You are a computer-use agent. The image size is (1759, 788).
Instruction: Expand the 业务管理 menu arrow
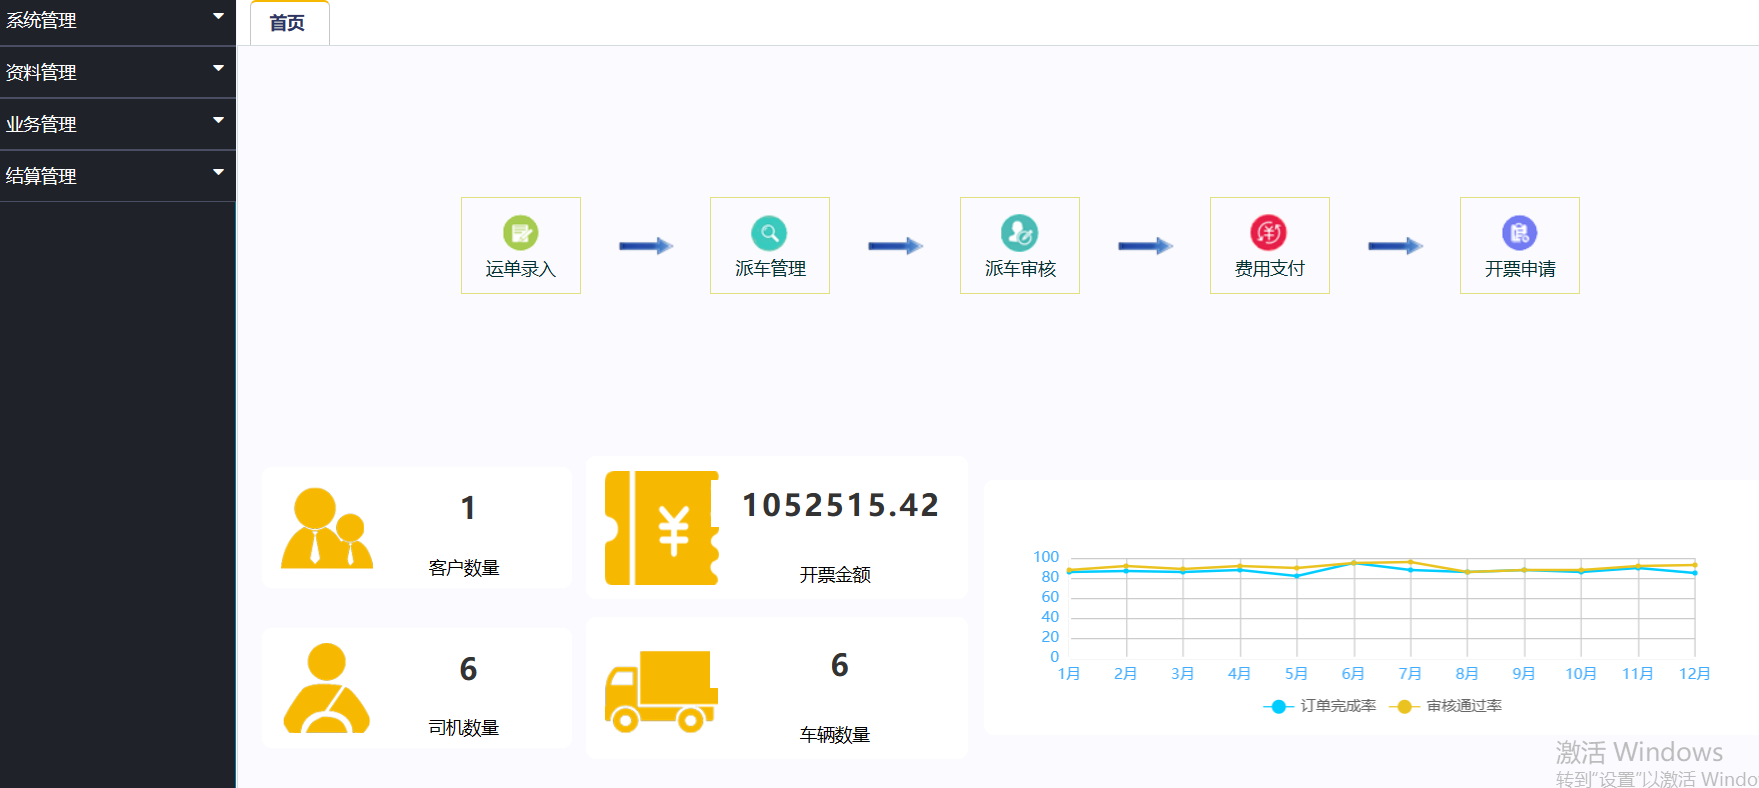click(x=218, y=120)
